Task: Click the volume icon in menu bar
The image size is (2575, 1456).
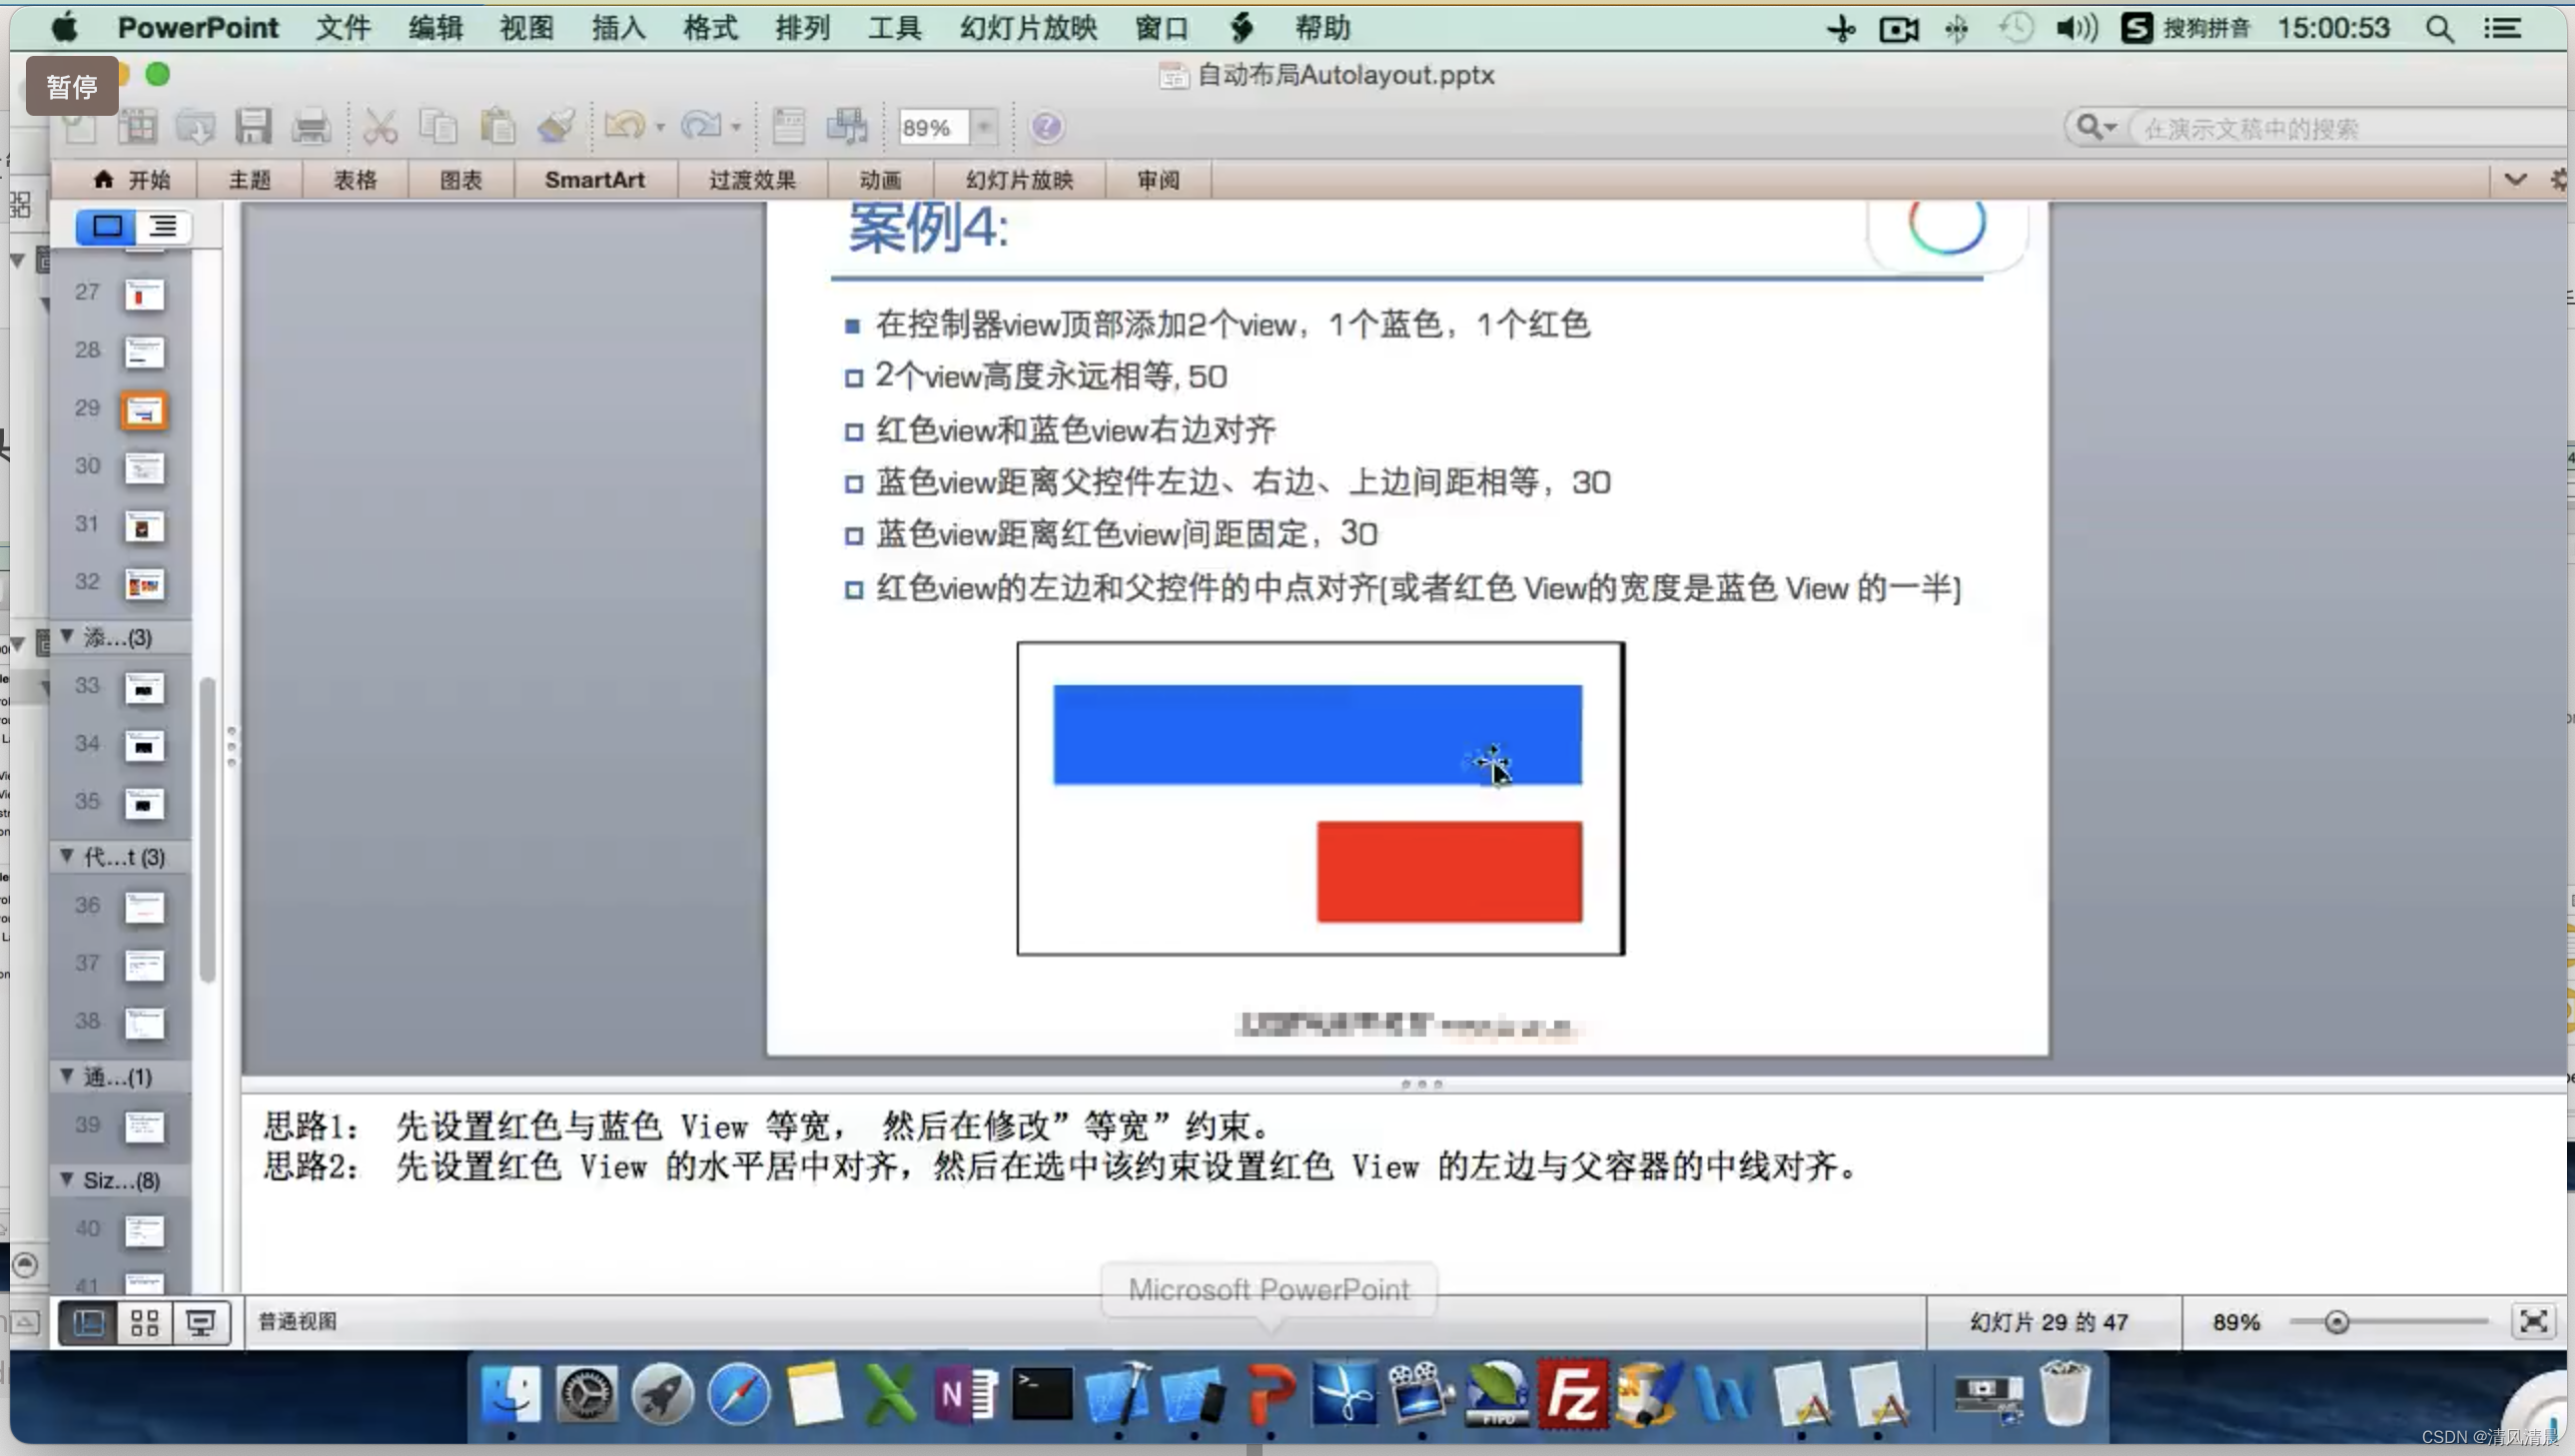Action: tap(2076, 28)
